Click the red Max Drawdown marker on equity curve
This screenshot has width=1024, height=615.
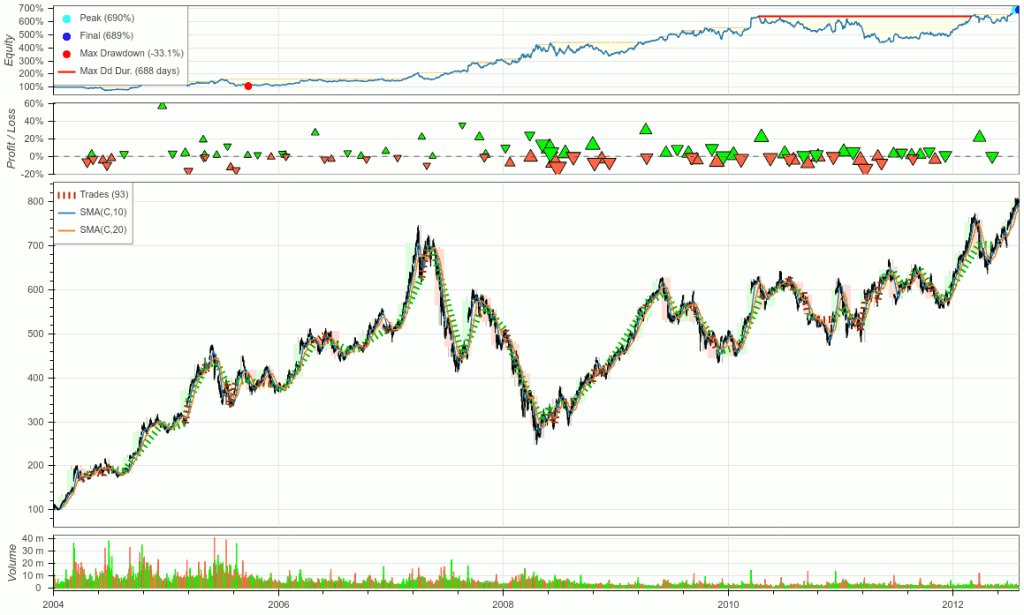248,86
